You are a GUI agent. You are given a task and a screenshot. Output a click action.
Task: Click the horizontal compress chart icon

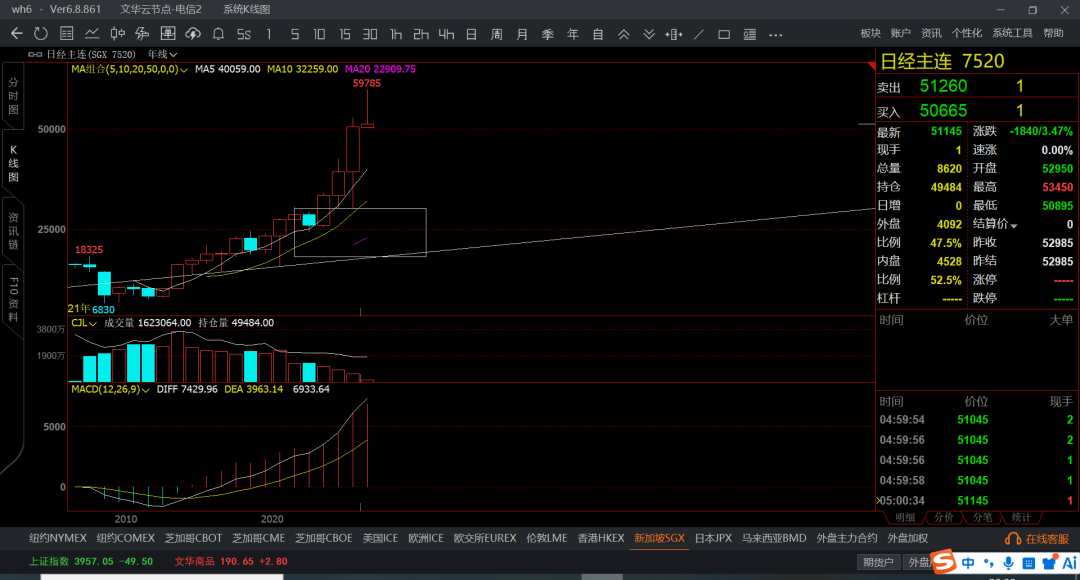(674, 34)
